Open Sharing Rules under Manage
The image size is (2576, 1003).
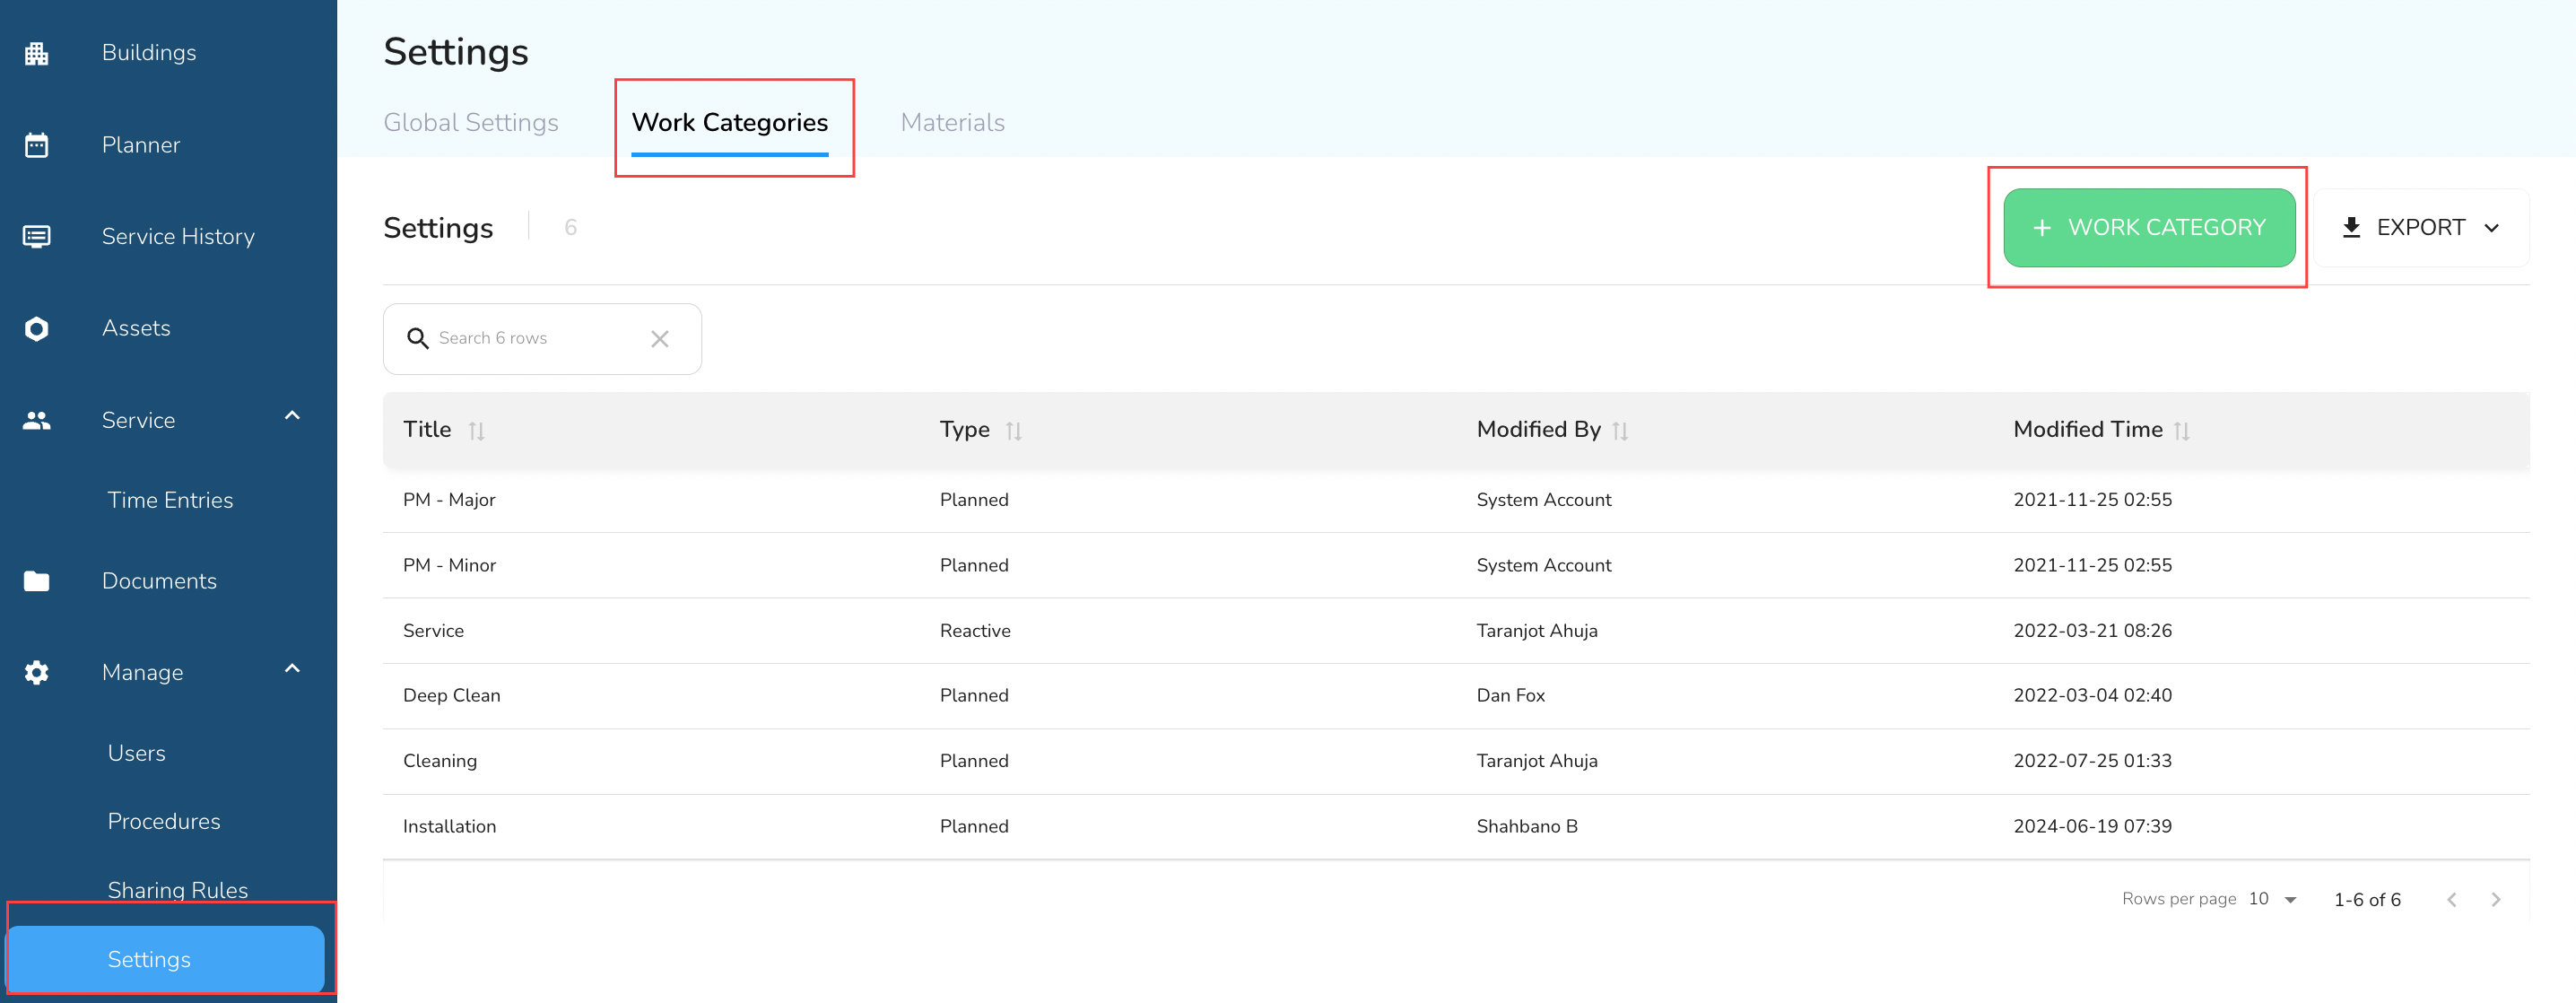tap(178, 890)
